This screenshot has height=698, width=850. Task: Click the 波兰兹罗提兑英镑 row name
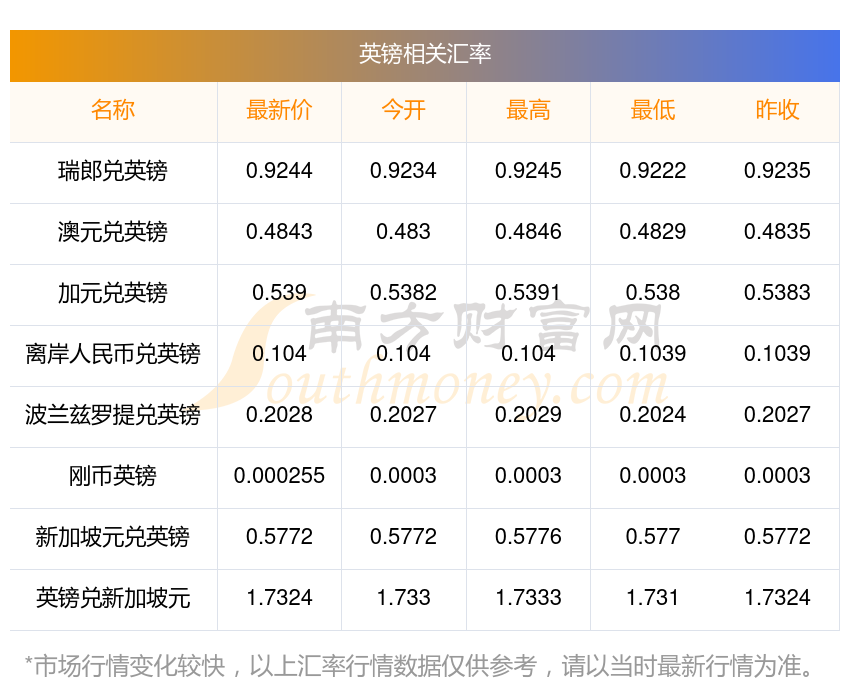tap(113, 415)
